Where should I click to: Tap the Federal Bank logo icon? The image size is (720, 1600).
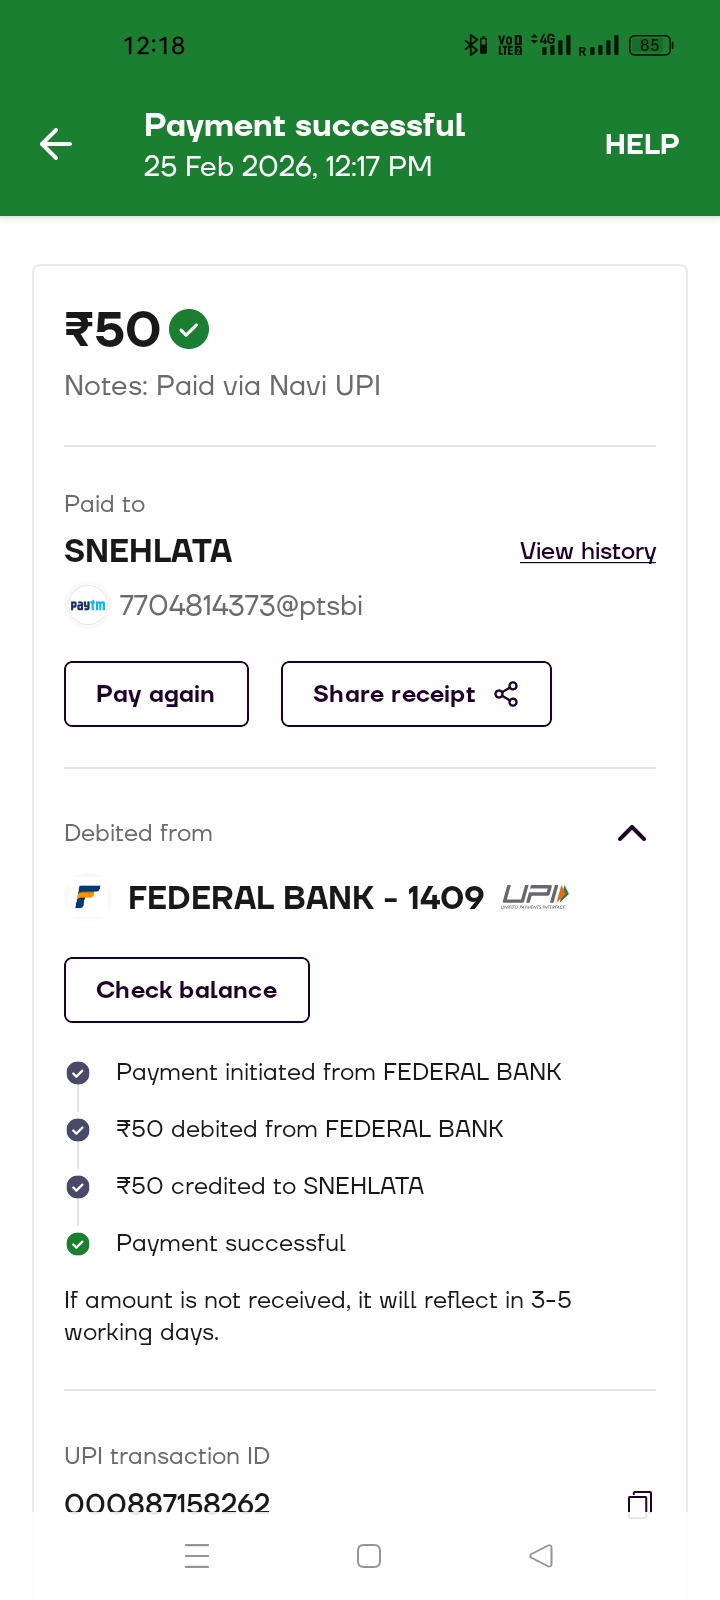[x=88, y=897]
